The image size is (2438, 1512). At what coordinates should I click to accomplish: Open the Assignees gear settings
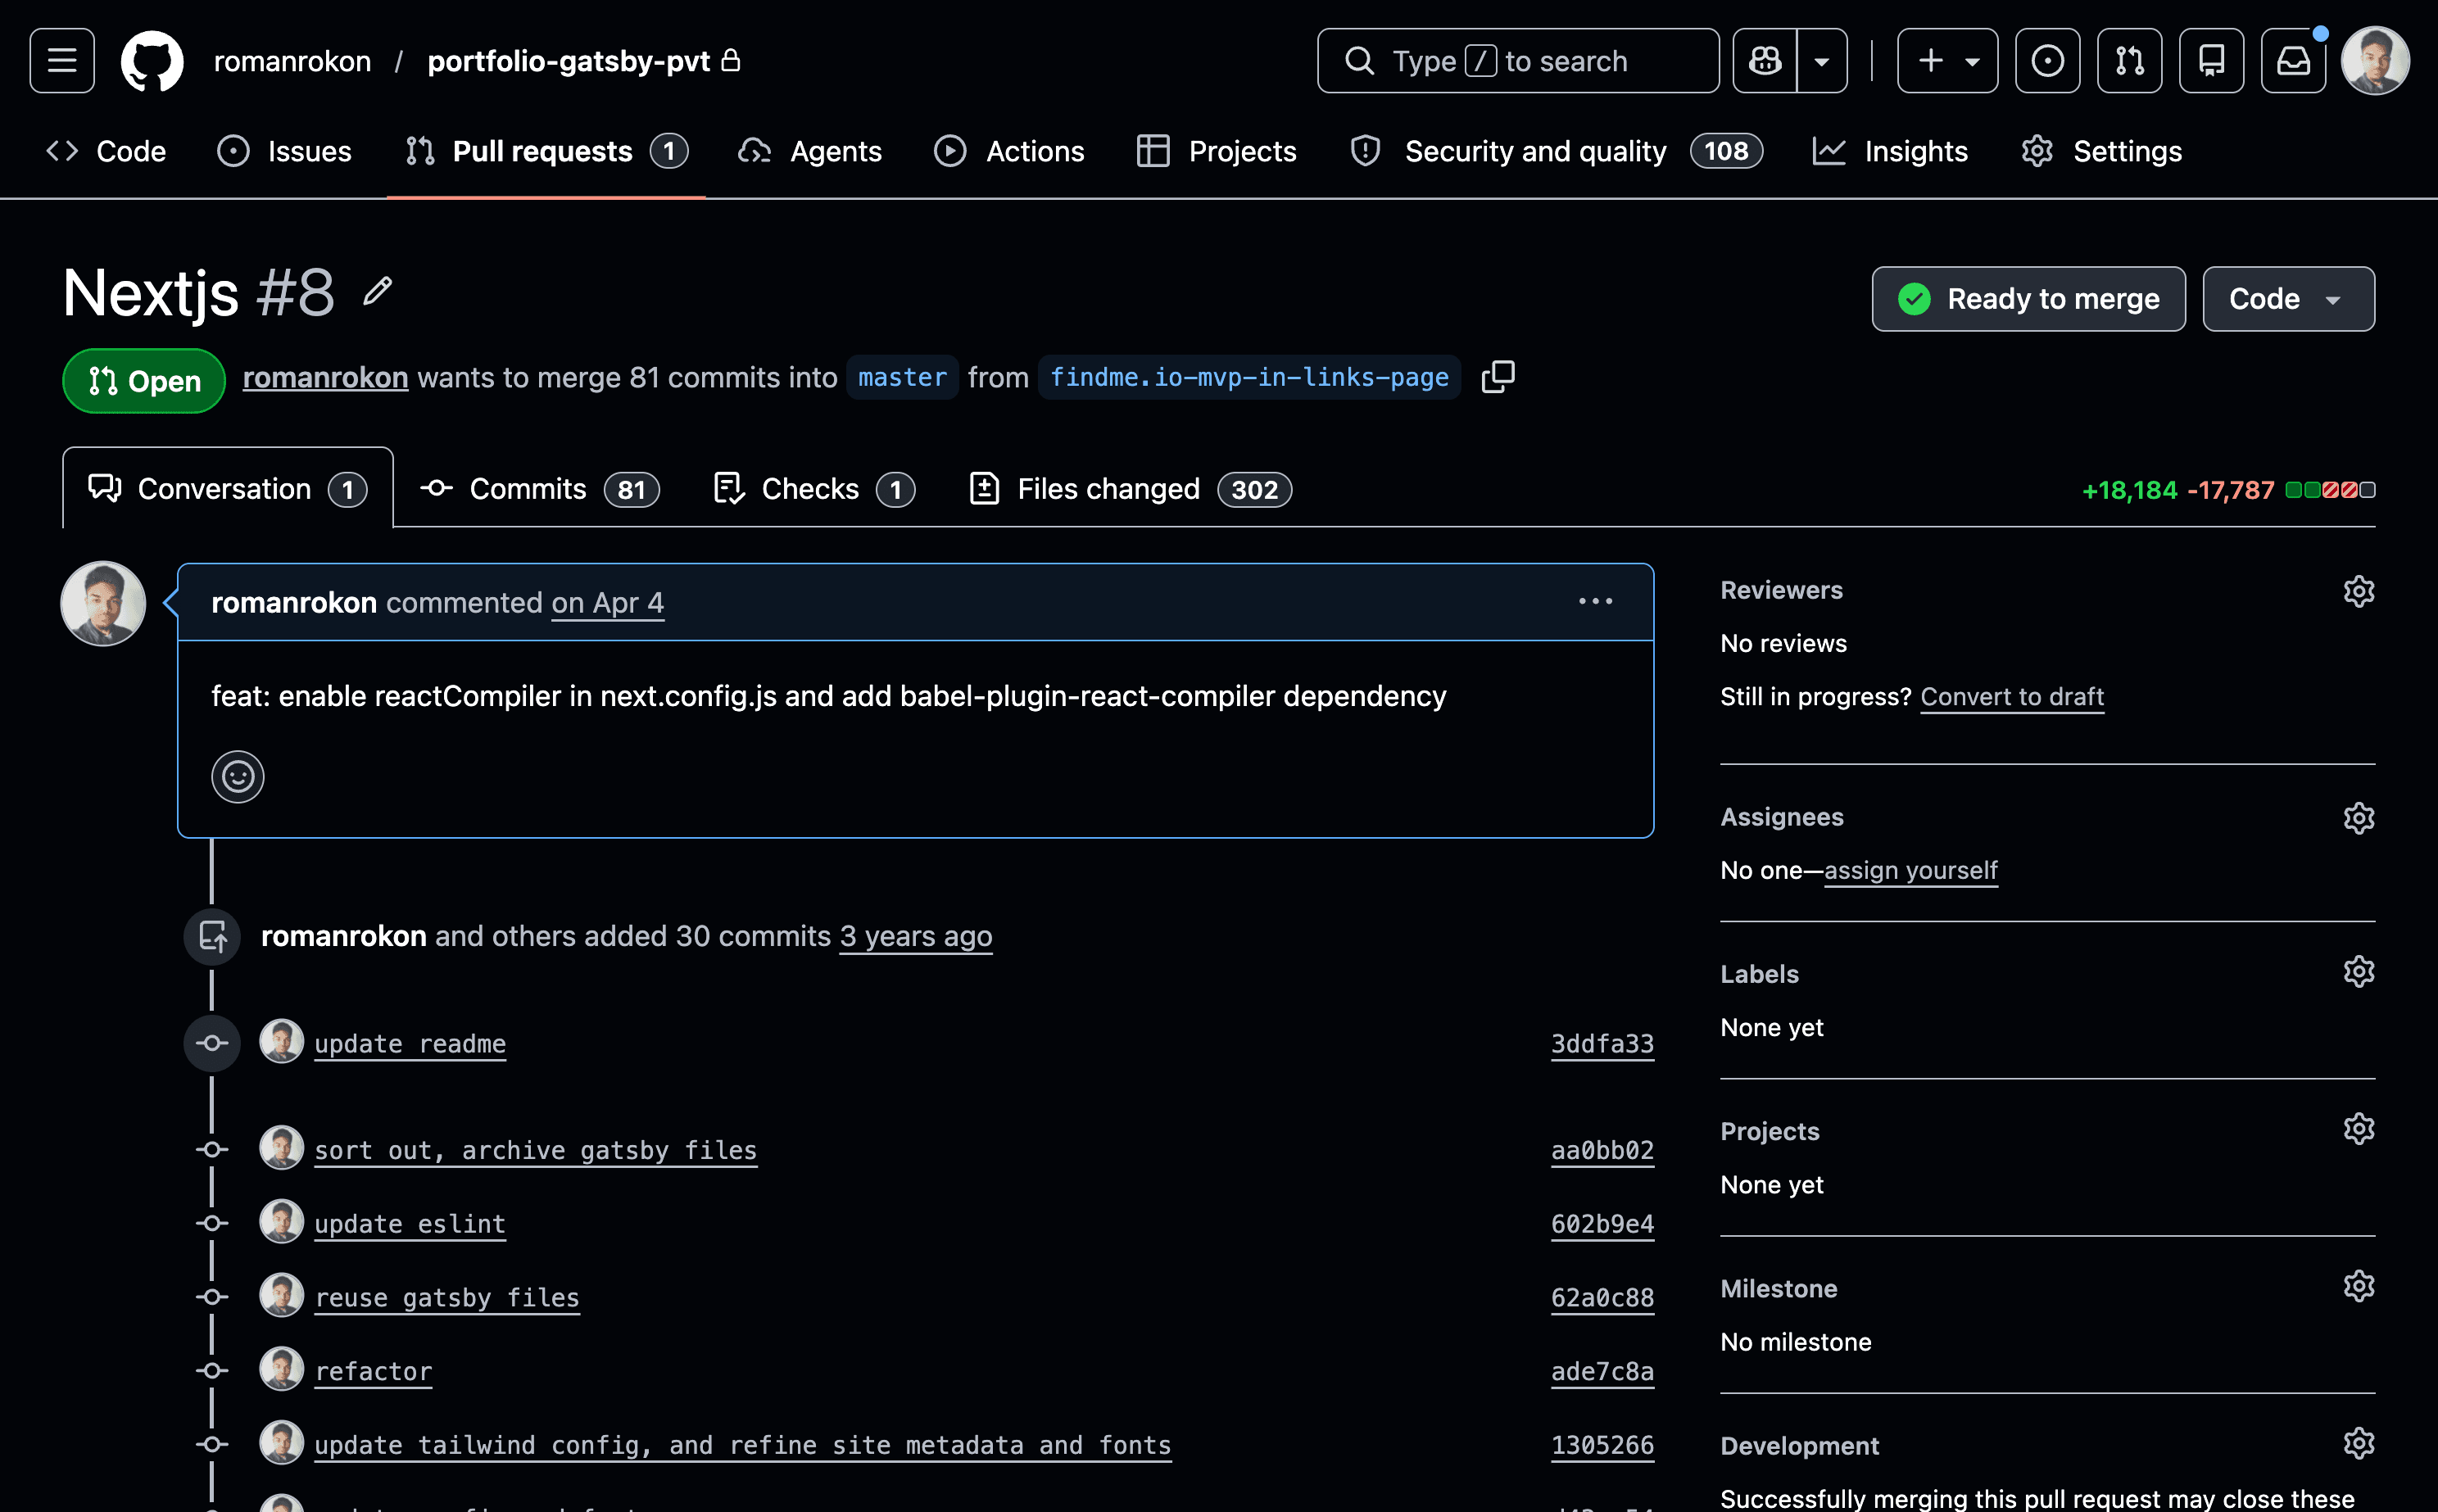click(2359, 819)
